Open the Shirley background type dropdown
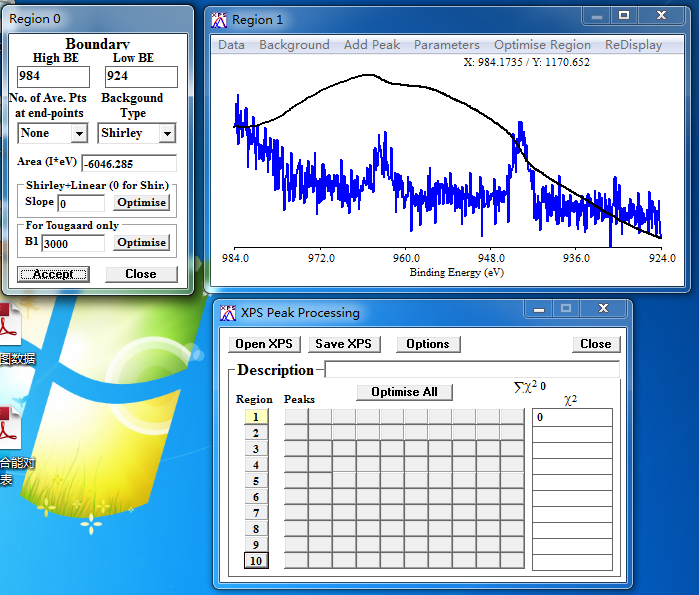The height and width of the screenshot is (595, 699). (166, 134)
